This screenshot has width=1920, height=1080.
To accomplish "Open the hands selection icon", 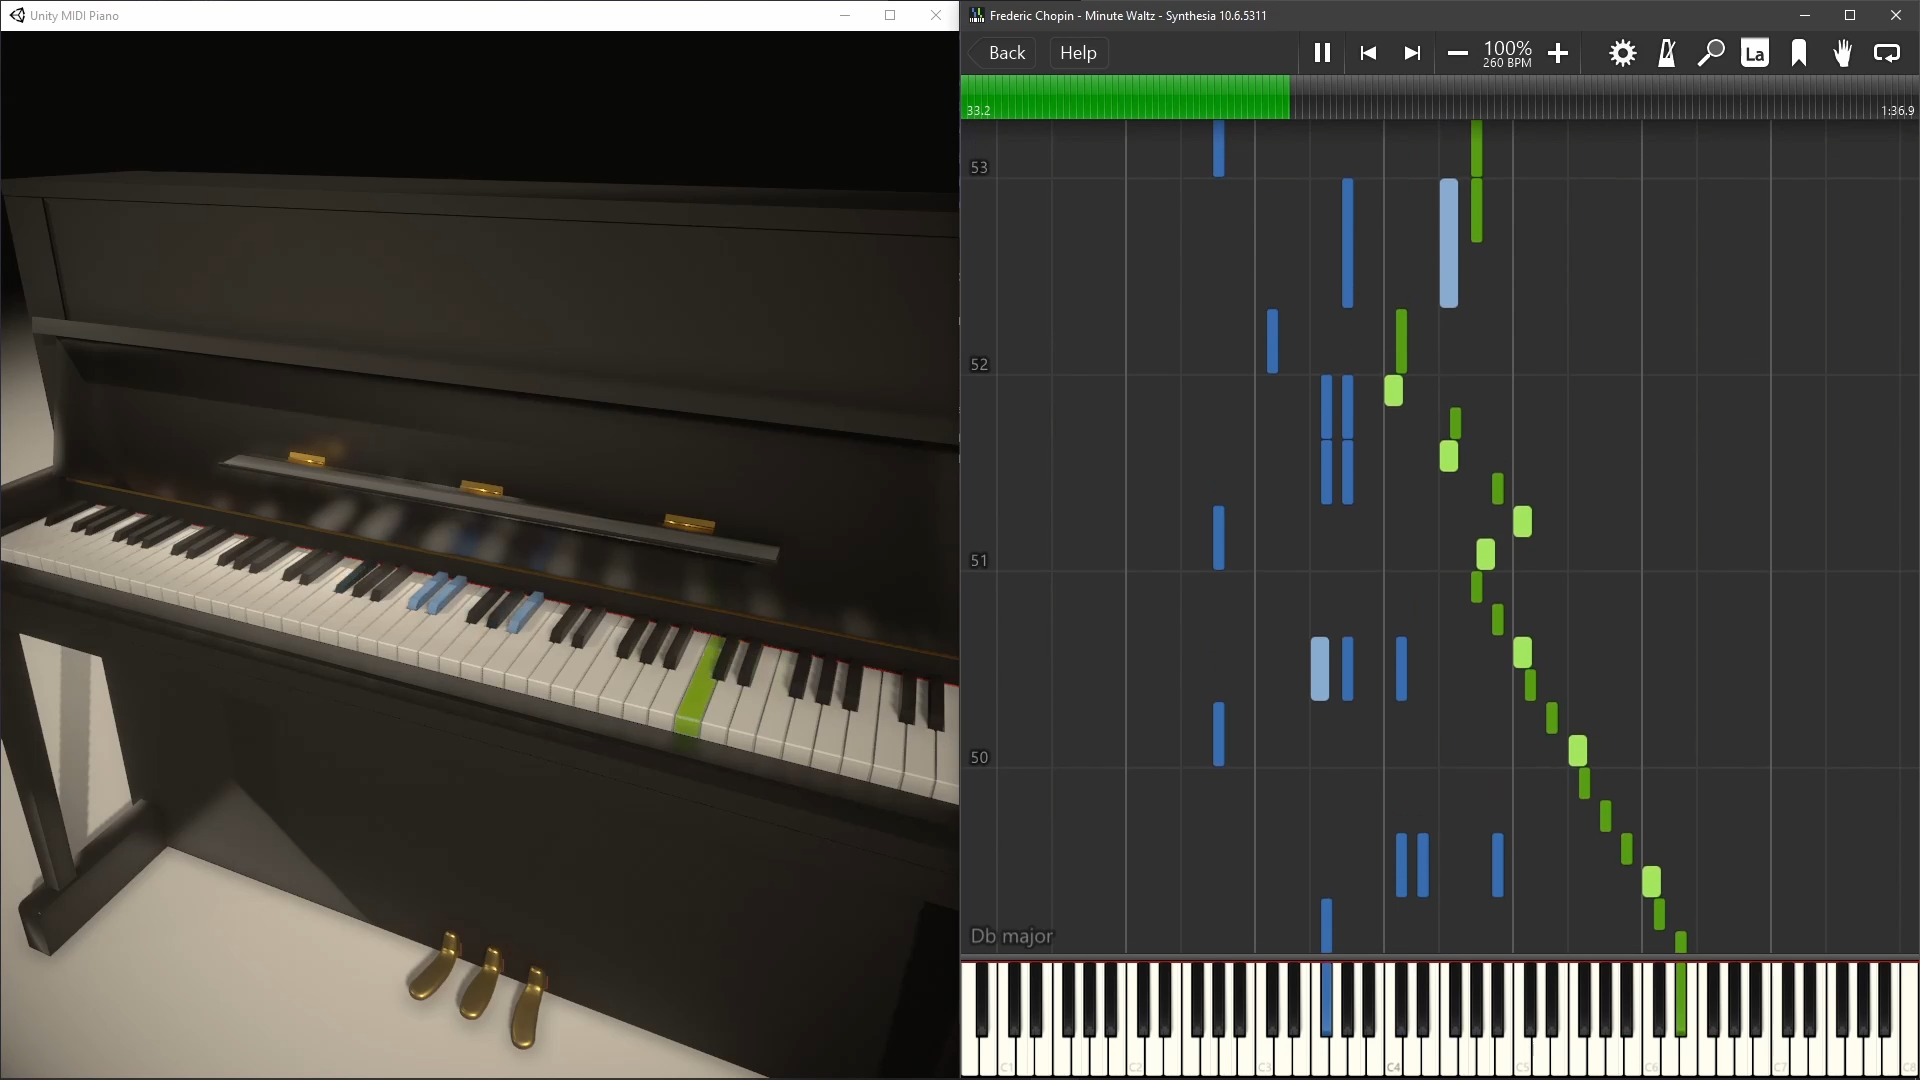I will (1842, 53).
